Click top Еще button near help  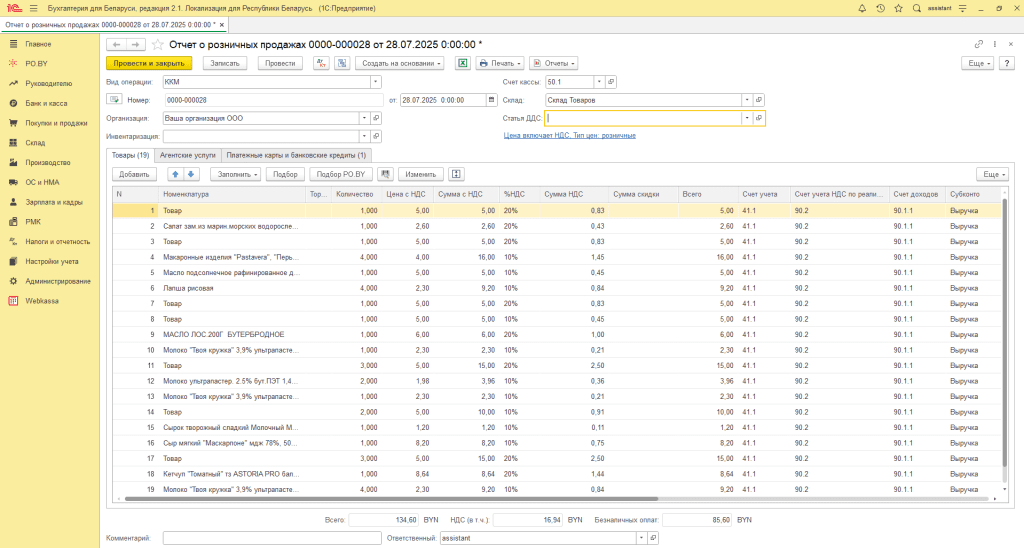(977, 63)
